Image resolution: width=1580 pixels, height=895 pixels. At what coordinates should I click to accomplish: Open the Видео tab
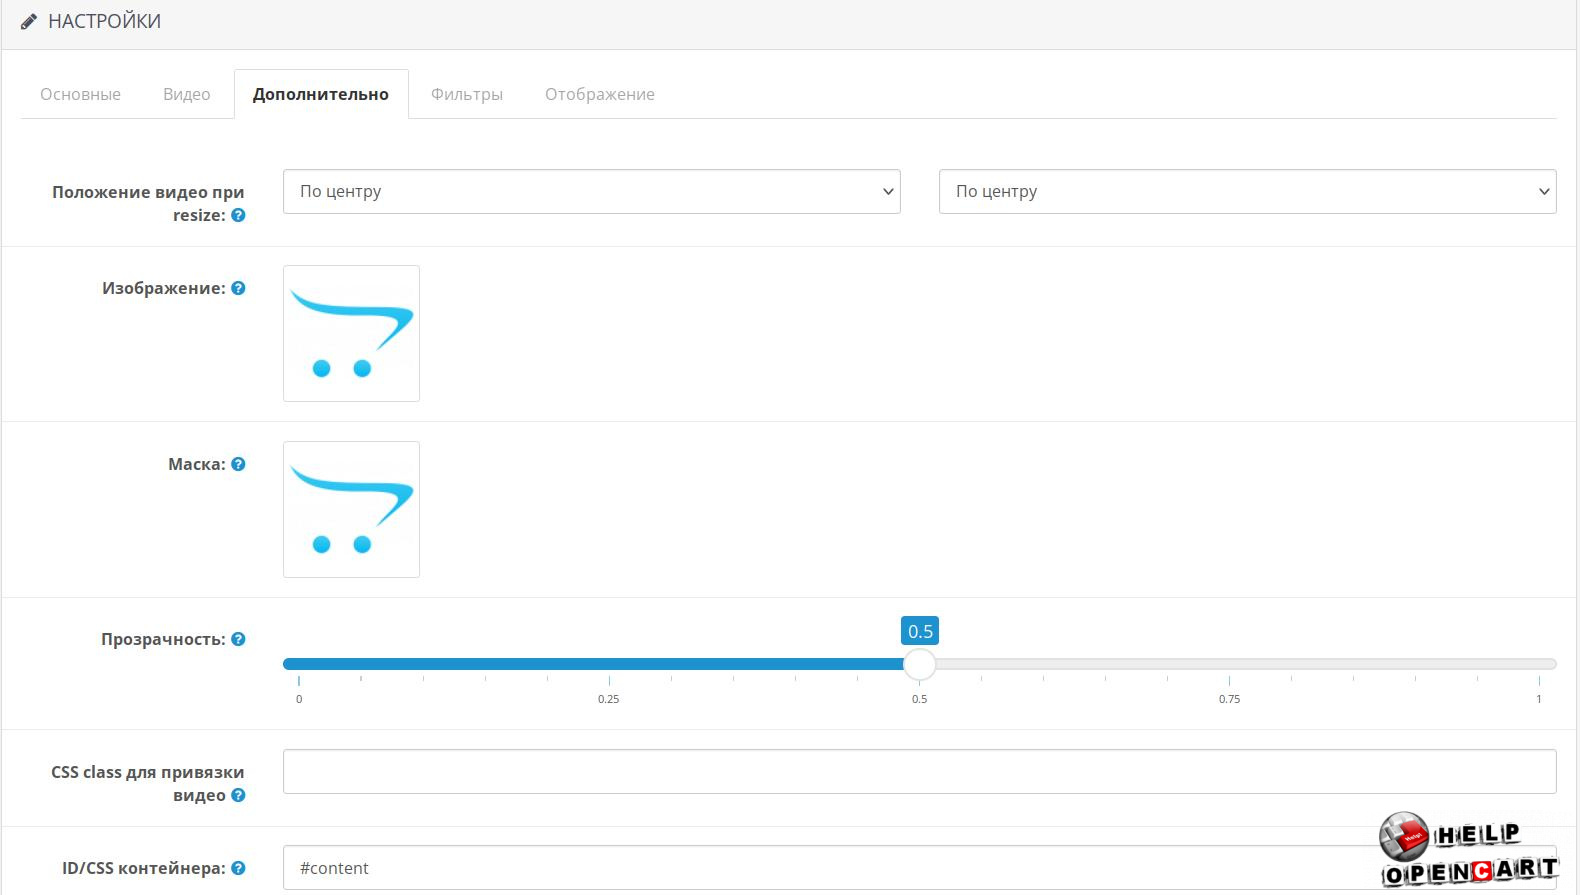click(x=186, y=94)
